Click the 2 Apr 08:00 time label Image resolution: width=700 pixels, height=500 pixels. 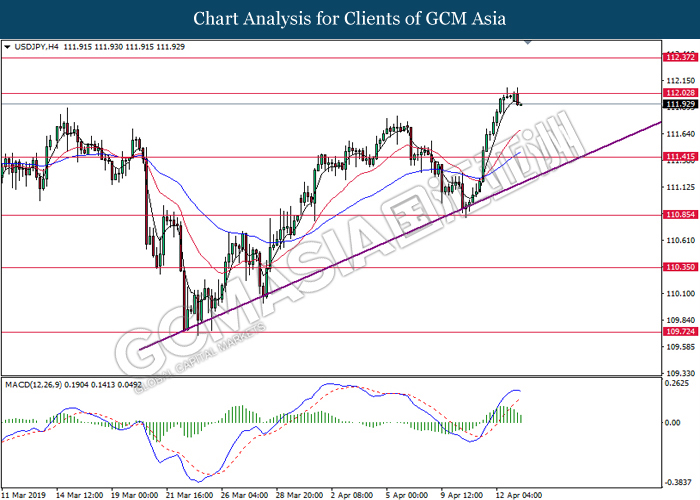pos(352,495)
